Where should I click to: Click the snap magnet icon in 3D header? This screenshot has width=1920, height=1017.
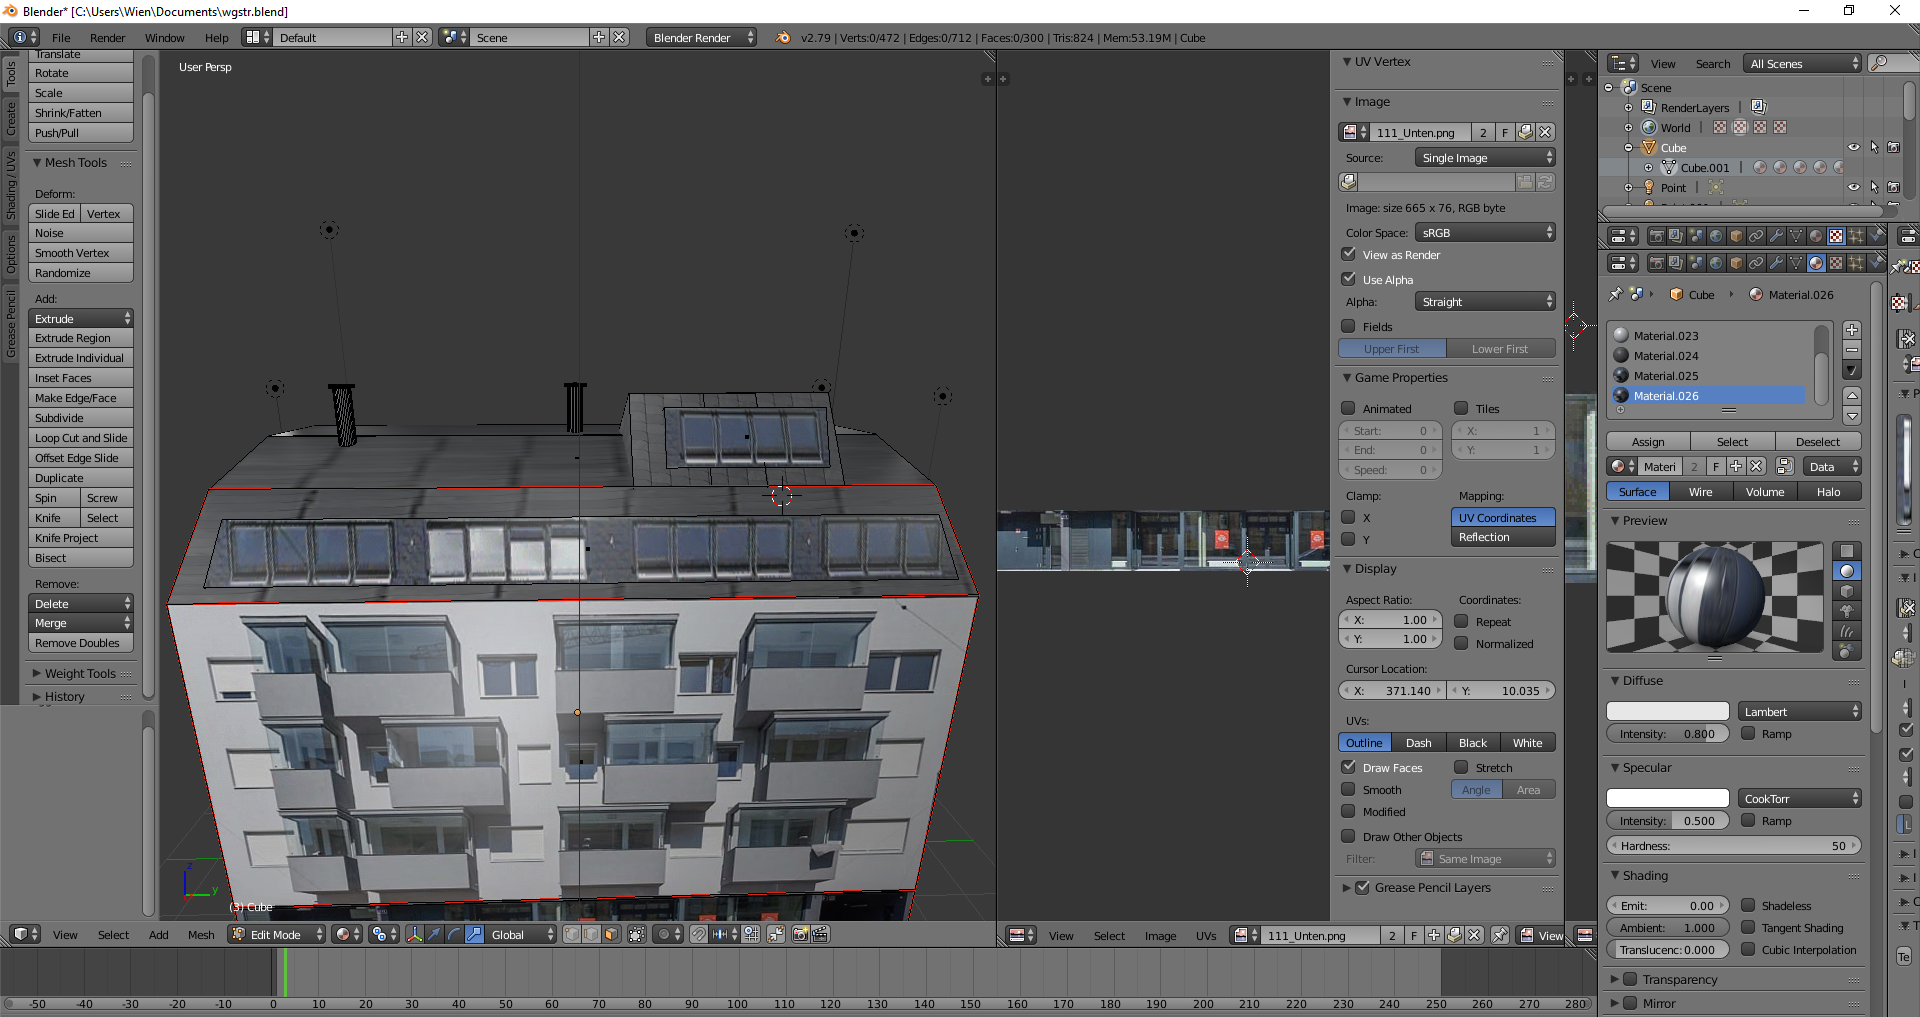(x=699, y=934)
